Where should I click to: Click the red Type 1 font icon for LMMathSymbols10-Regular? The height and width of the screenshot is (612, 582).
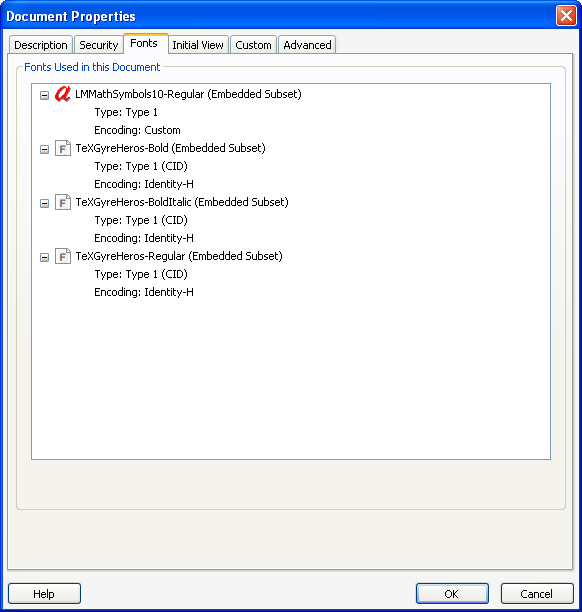62,94
